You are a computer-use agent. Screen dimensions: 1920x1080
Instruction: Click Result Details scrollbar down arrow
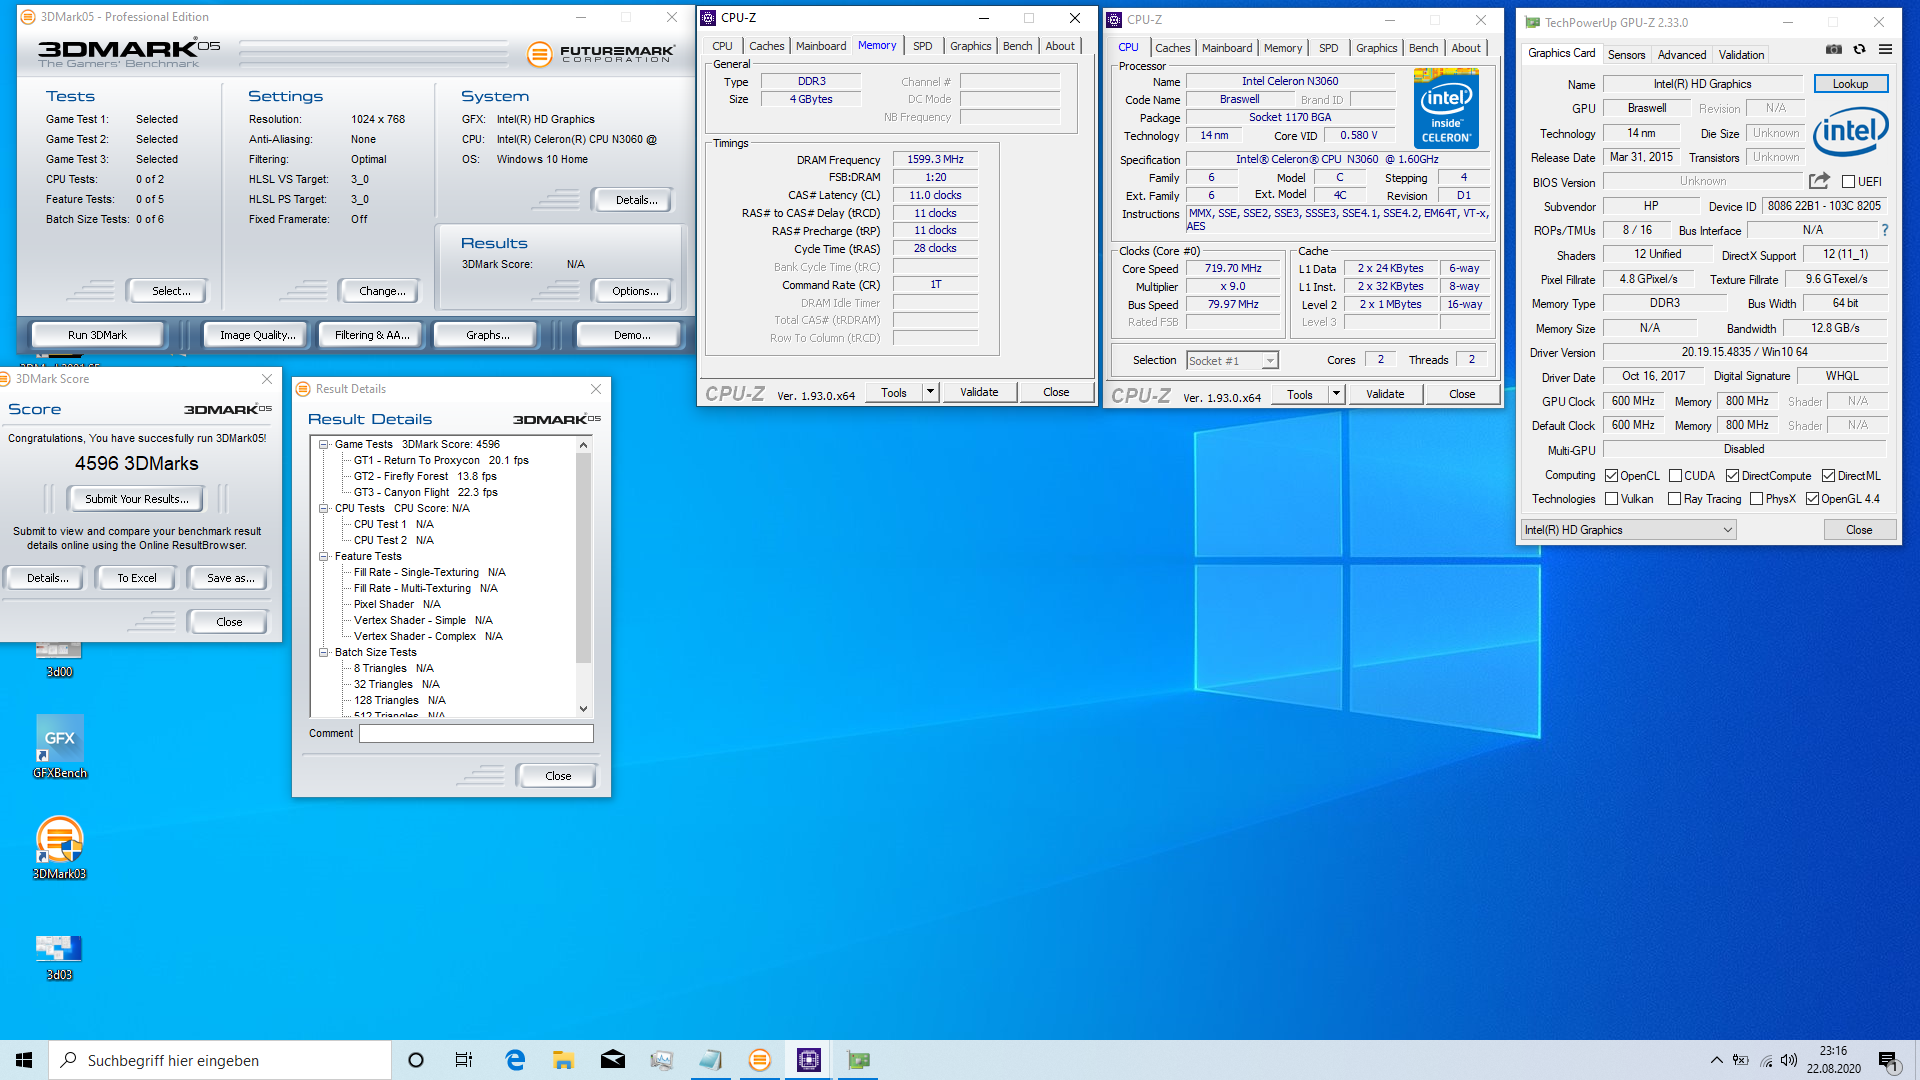[584, 709]
